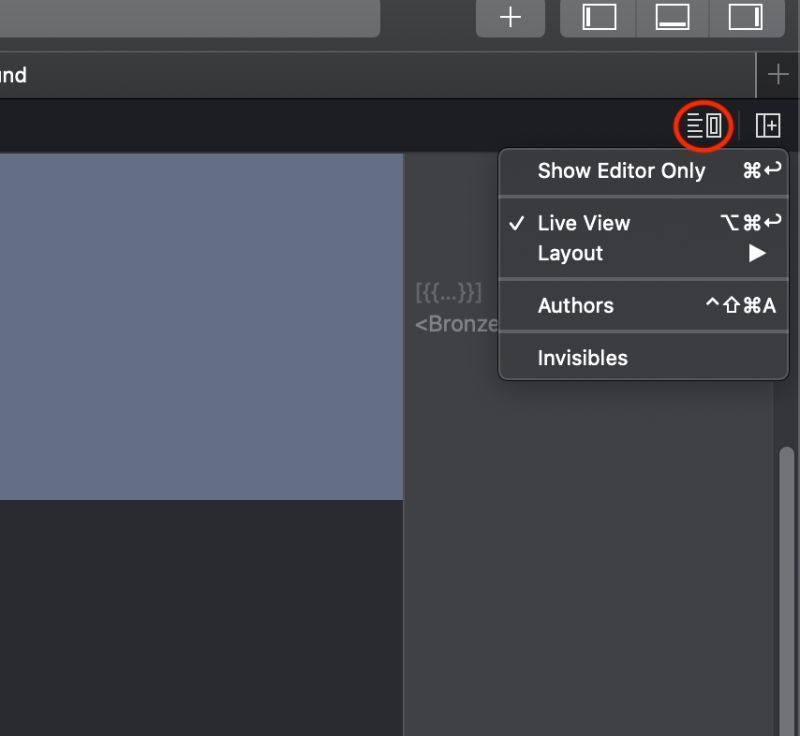
Task: Click the bottom panel layout icon
Action: (671, 18)
